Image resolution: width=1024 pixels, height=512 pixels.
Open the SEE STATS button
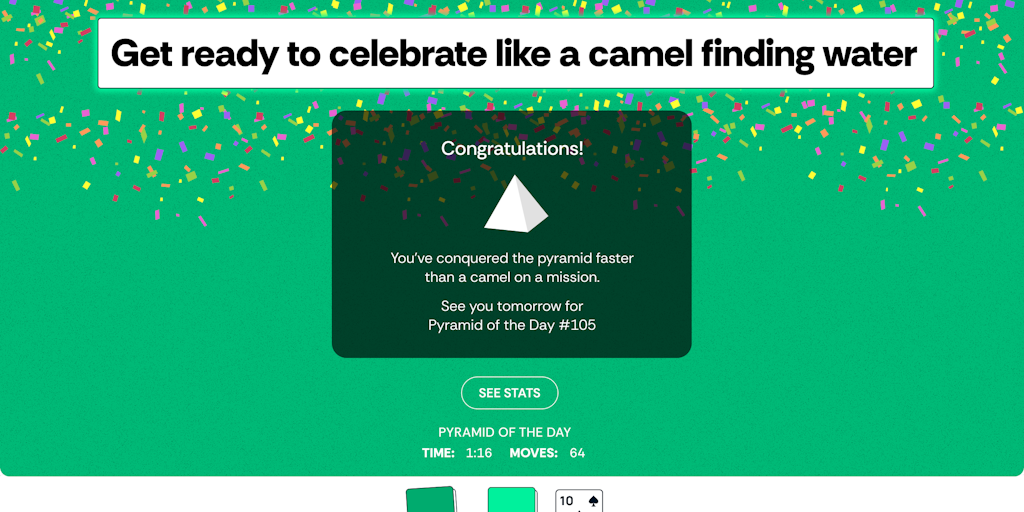pos(509,393)
